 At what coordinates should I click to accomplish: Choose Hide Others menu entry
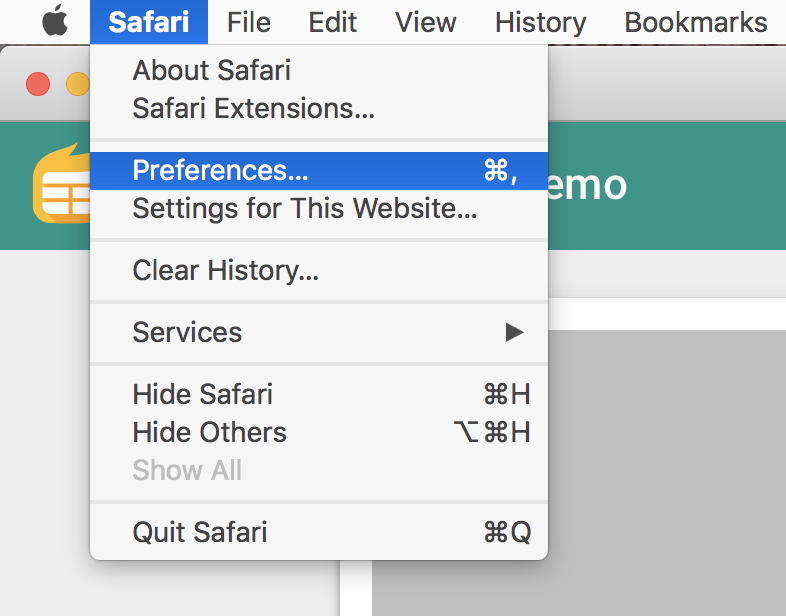pyautogui.click(x=319, y=432)
